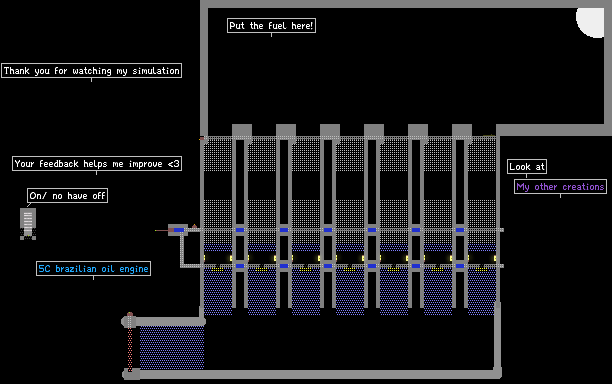Click the first blue valve on upper rail
Screen dimensions: 612x384
(240, 230)
